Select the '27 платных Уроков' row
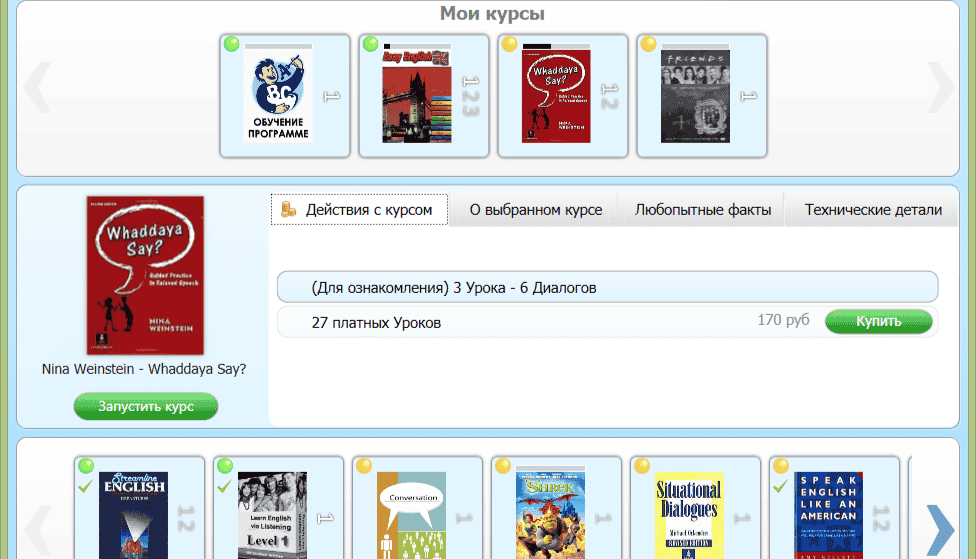Screen dimensions: 976x559 [608, 322]
